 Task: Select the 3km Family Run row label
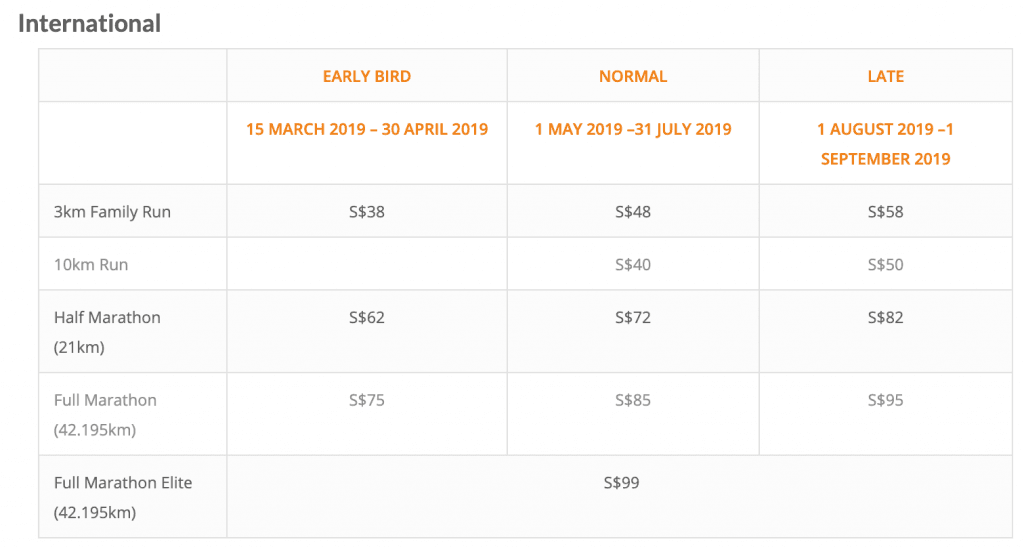[x=112, y=212]
